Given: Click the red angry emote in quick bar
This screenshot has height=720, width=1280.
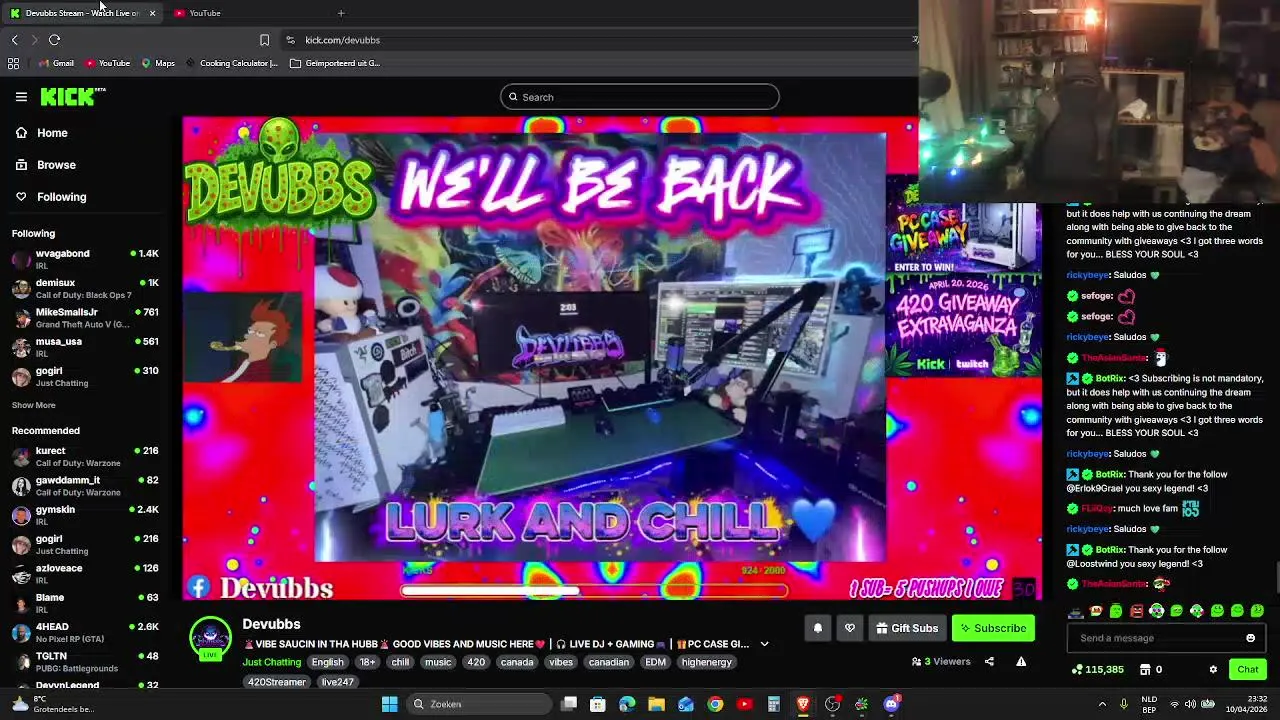Looking at the screenshot, I should click(x=1136, y=611).
